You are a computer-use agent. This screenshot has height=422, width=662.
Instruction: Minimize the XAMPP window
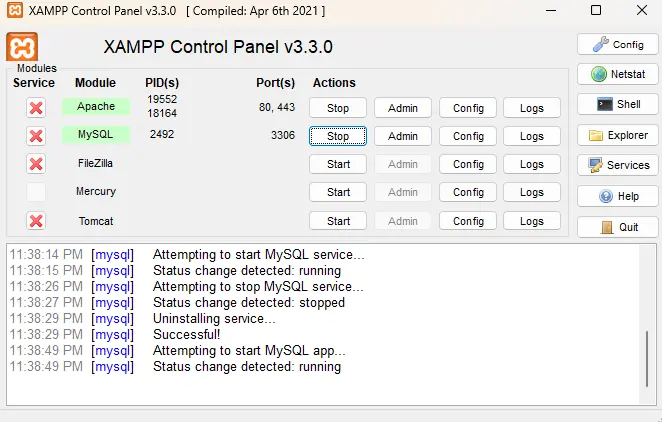click(551, 10)
